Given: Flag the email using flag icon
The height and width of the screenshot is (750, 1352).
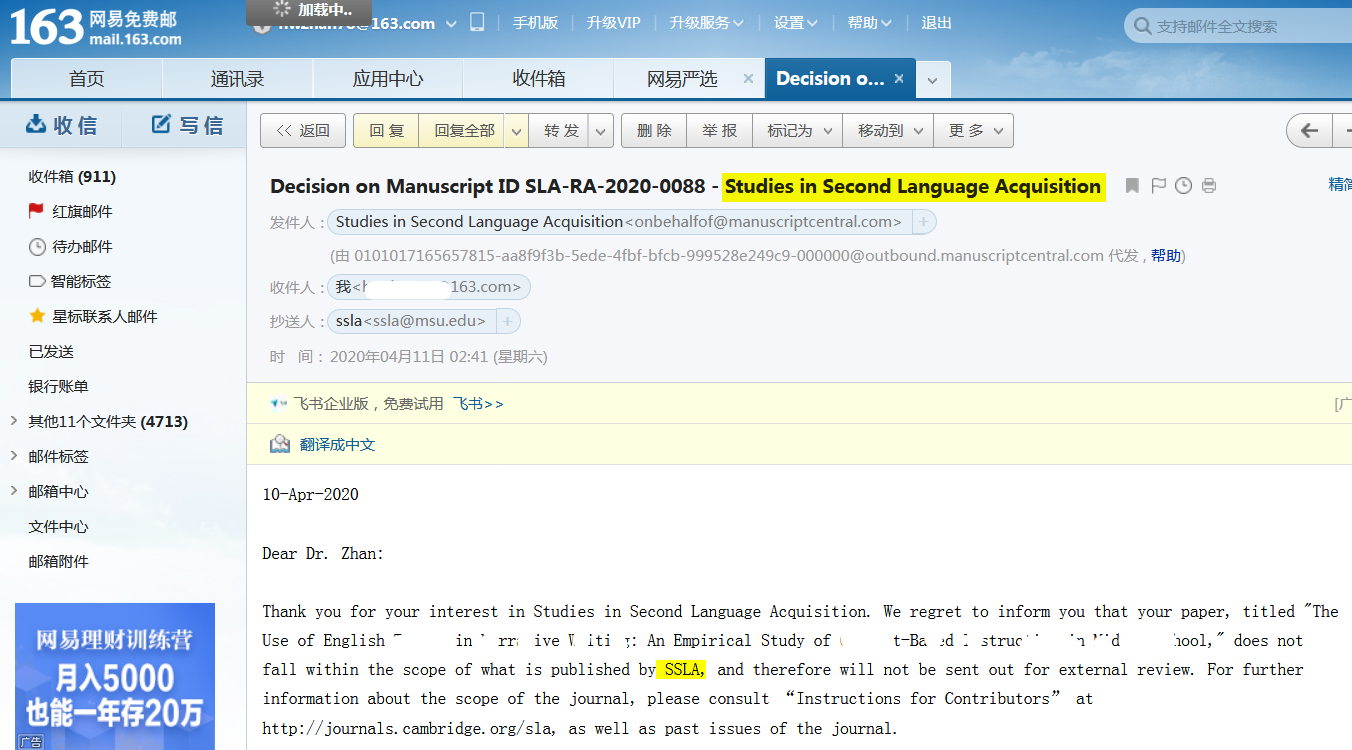Looking at the screenshot, I should 1158,186.
